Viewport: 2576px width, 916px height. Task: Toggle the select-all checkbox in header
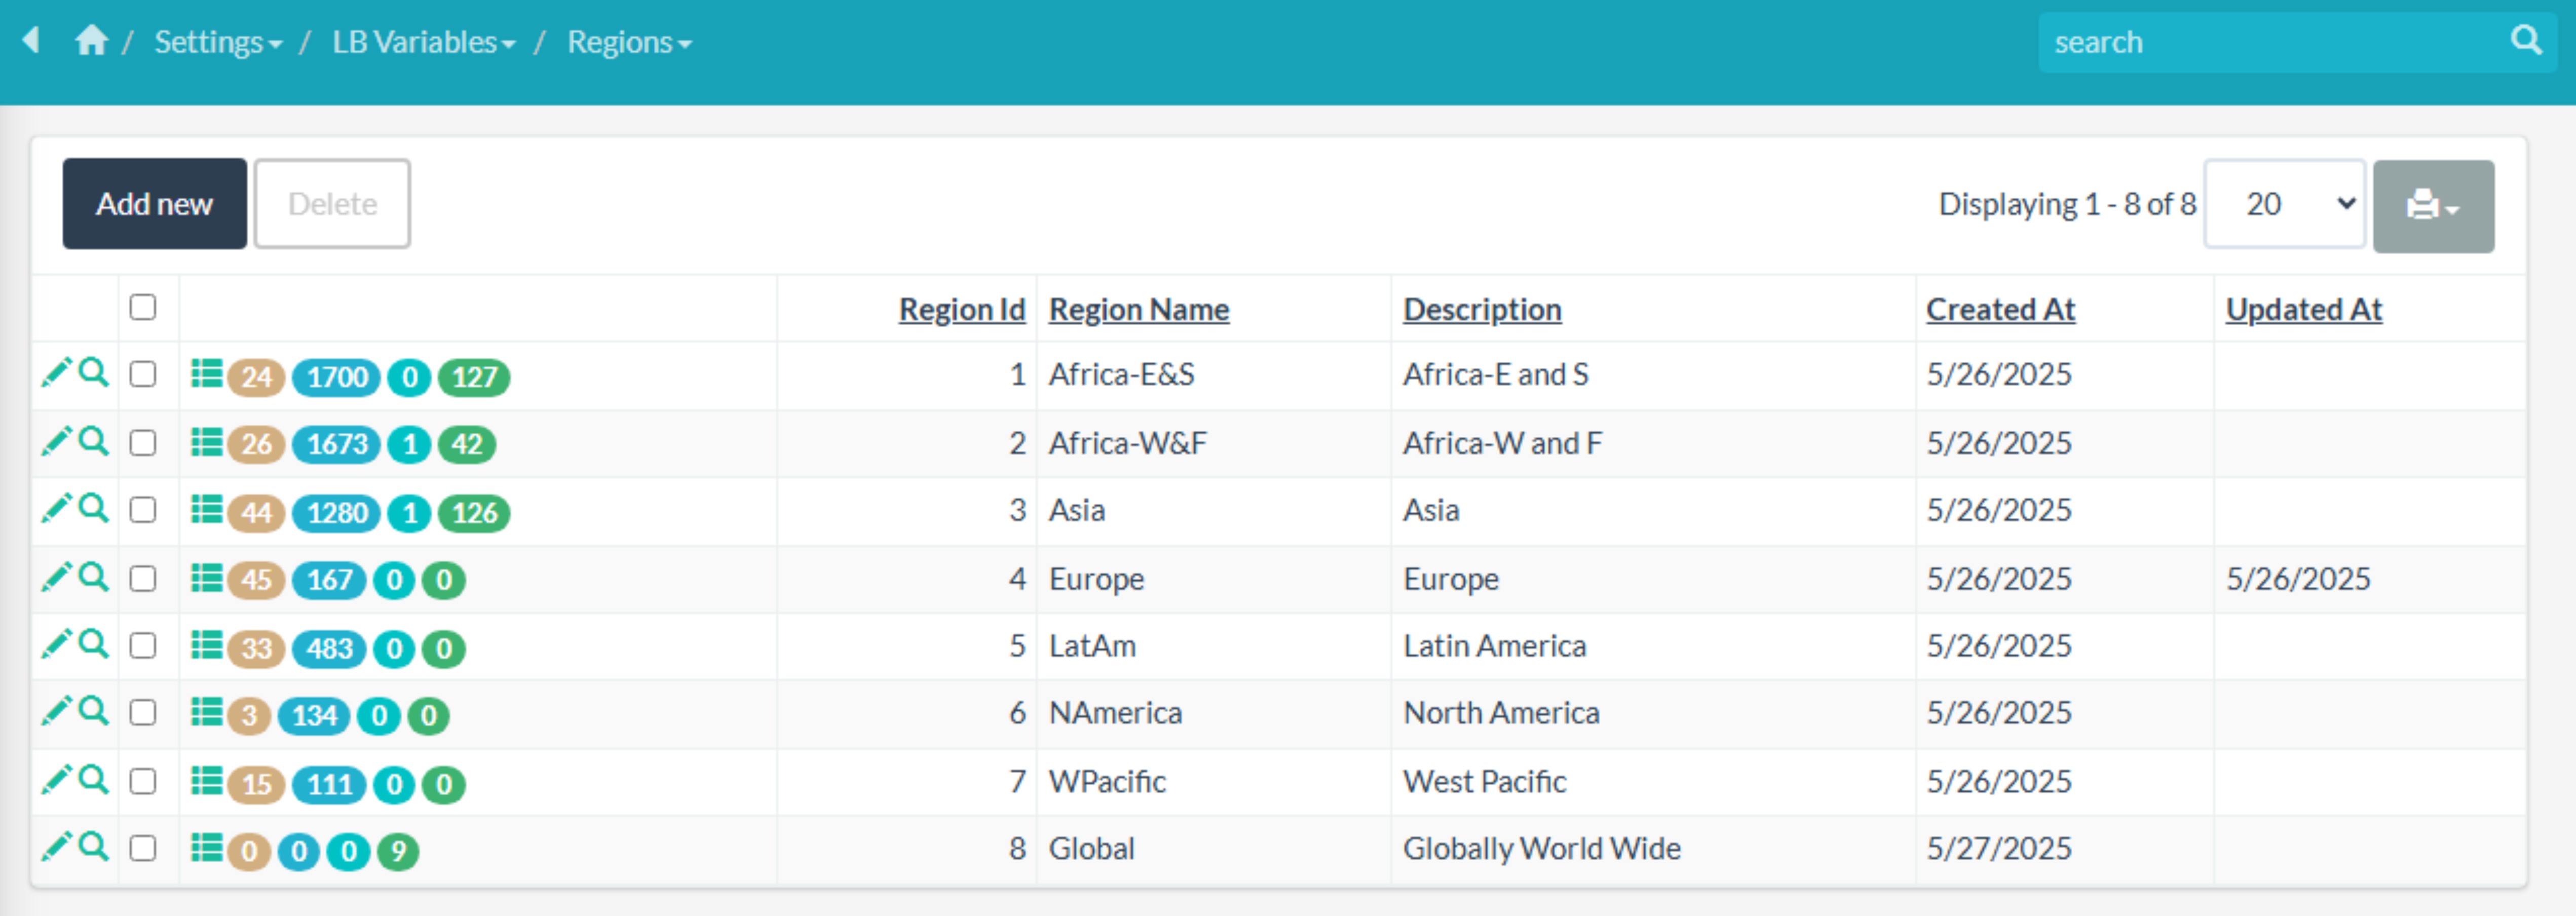pos(143,307)
